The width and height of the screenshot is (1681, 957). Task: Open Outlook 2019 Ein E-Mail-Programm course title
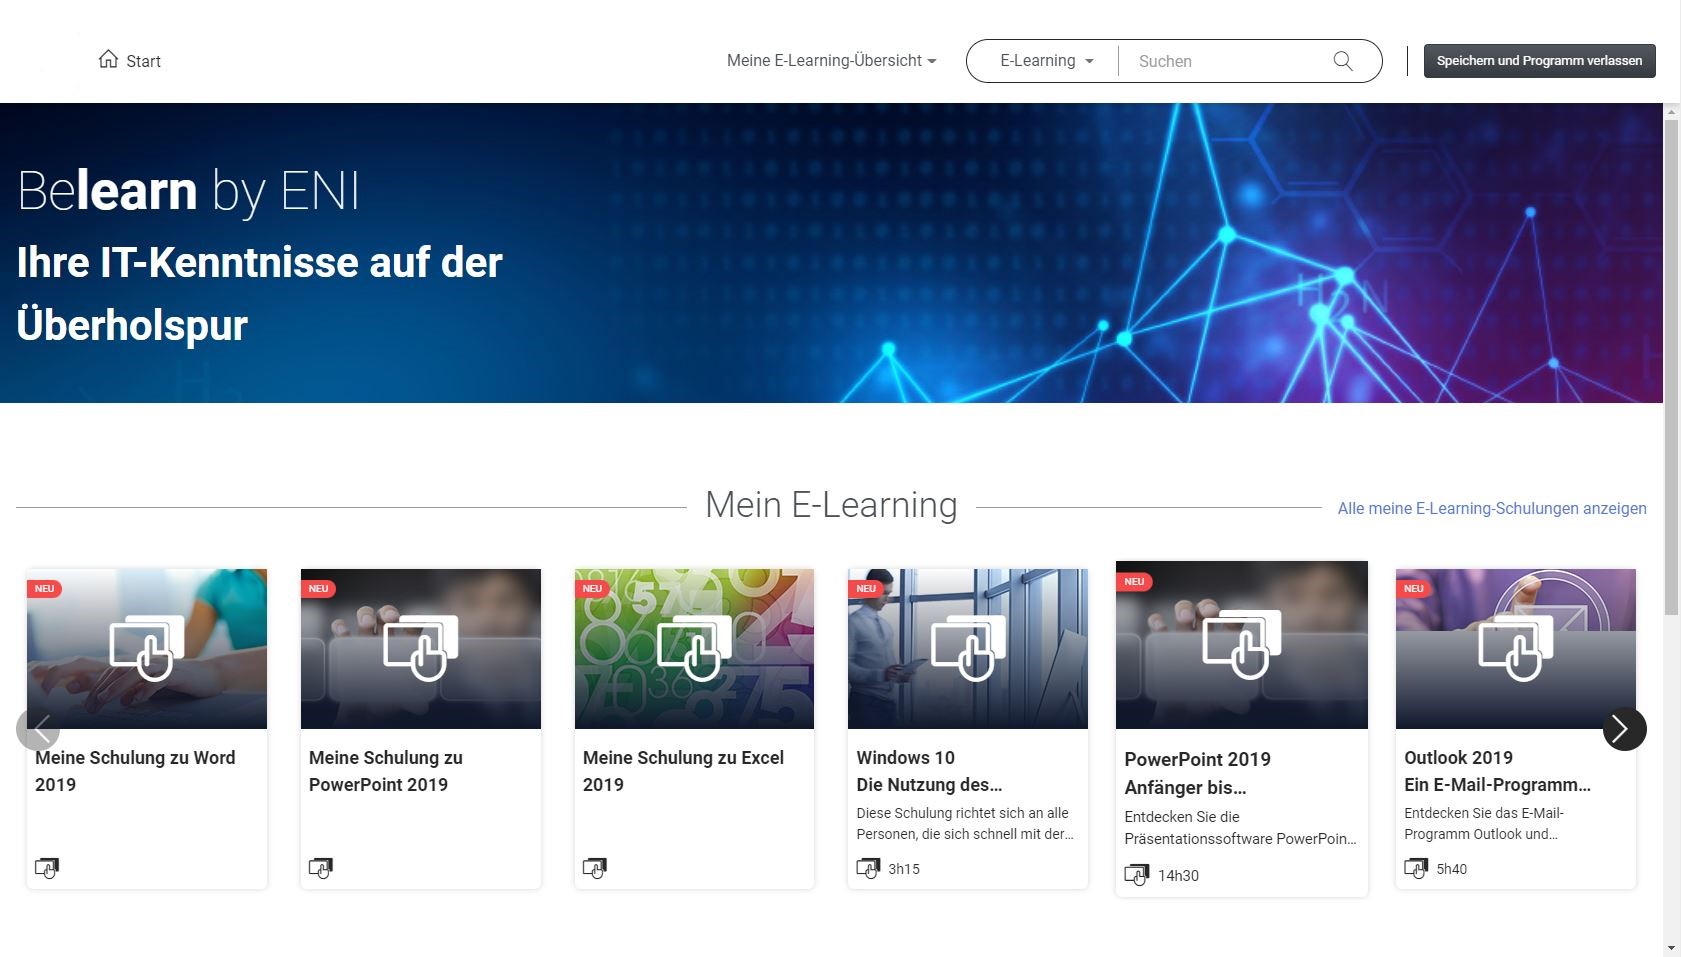(x=1497, y=771)
